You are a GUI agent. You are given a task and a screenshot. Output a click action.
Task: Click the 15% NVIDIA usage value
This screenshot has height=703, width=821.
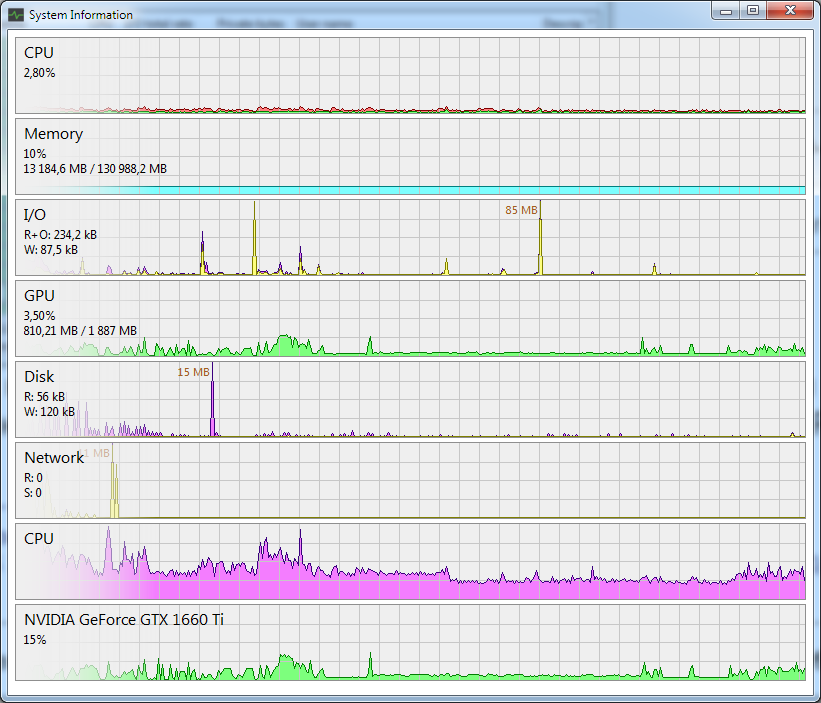coord(35,640)
